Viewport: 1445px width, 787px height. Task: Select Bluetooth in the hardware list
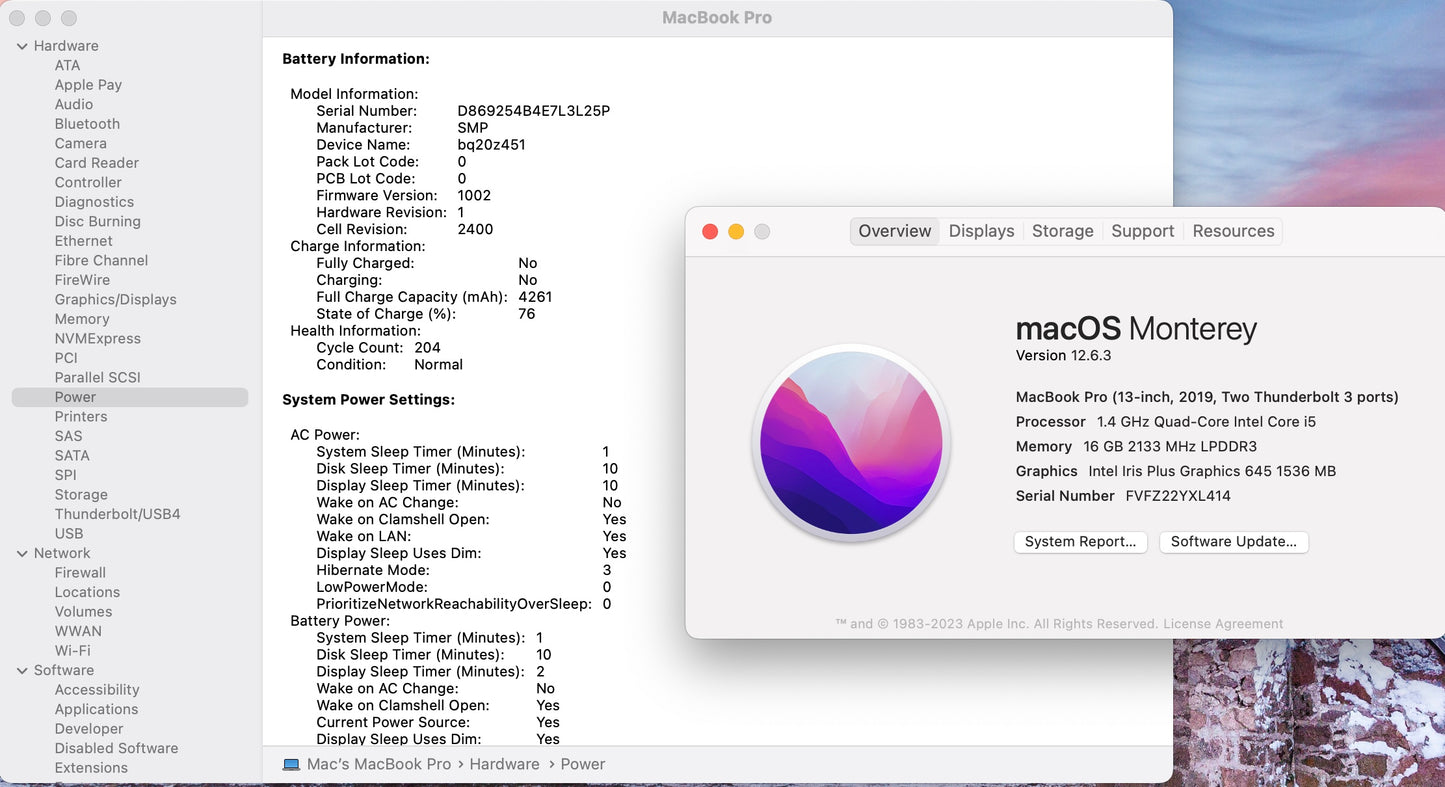pyautogui.click(x=87, y=124)
